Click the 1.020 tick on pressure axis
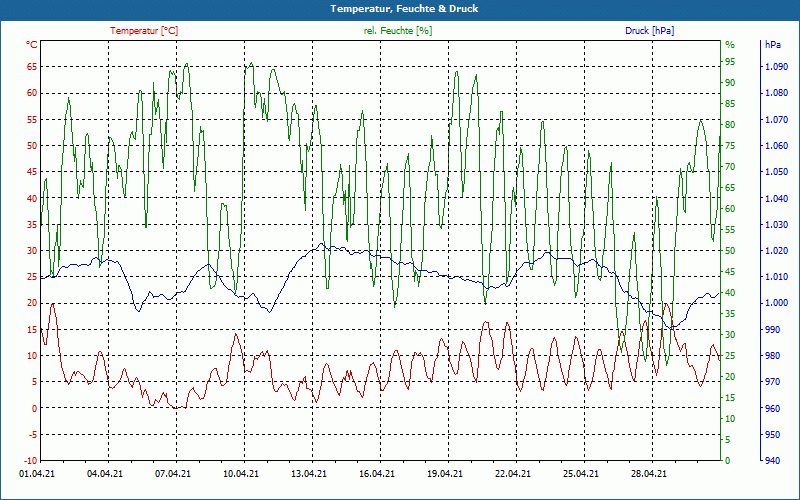Viewport: 800px width, 500px height. click(x=777, y=251)
